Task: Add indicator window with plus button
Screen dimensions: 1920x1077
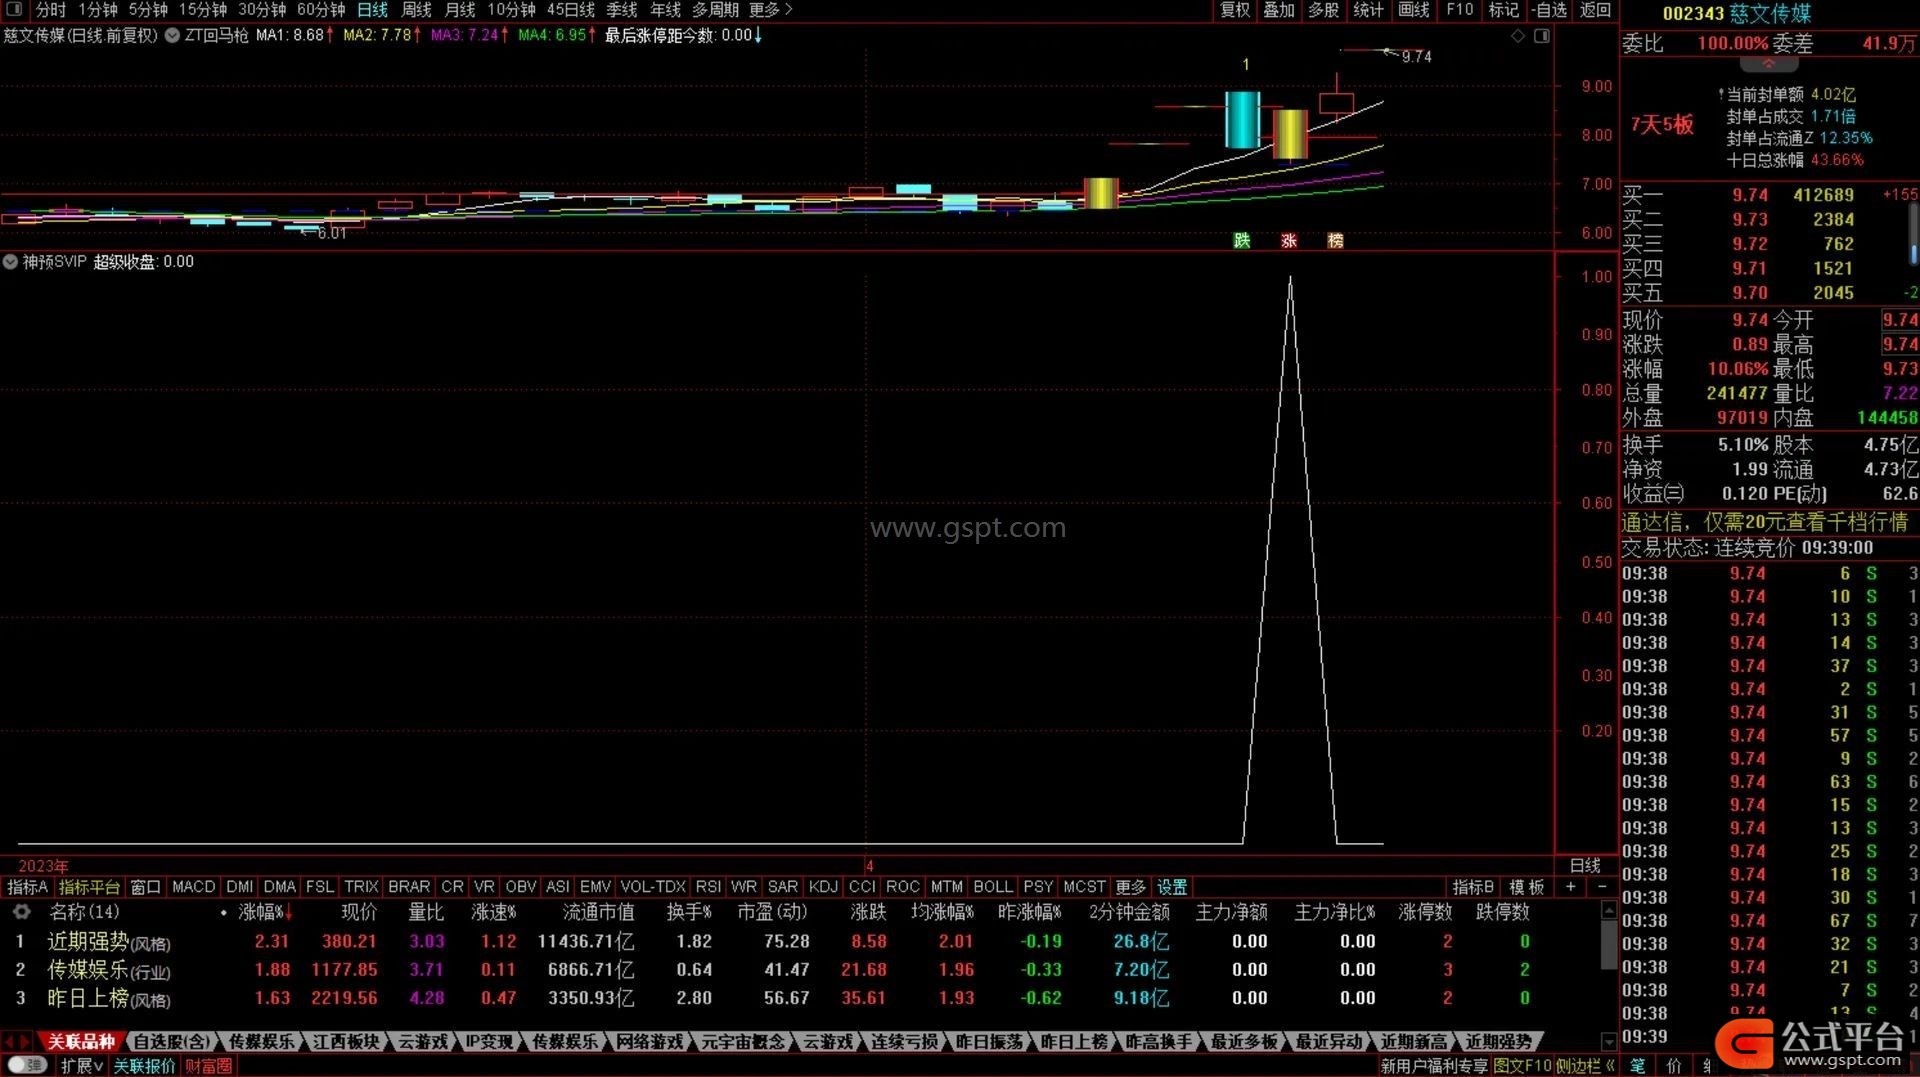Action: pyautogui.click(x=1571, y=887)
